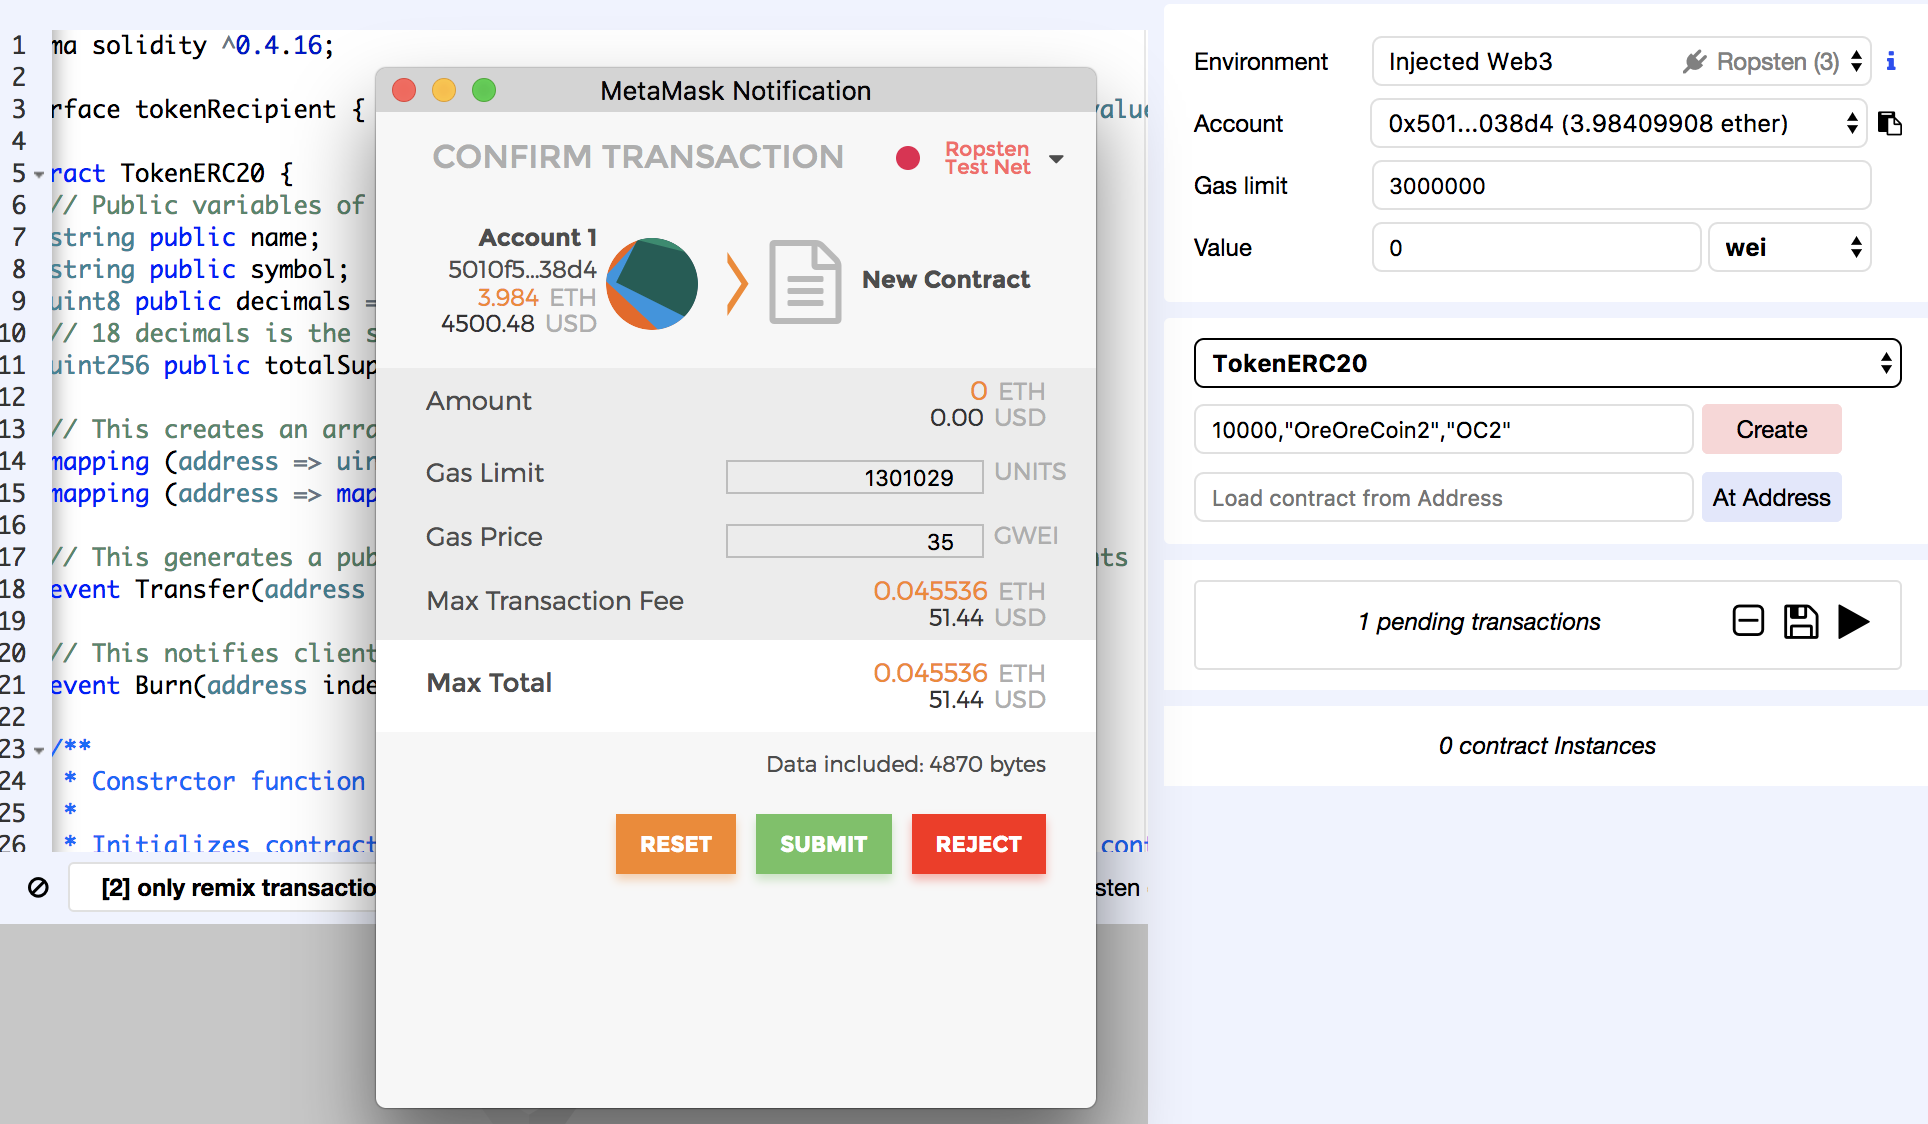Click the green zoom window button
The image size is (1928, 1124).
tap(484, 90)
